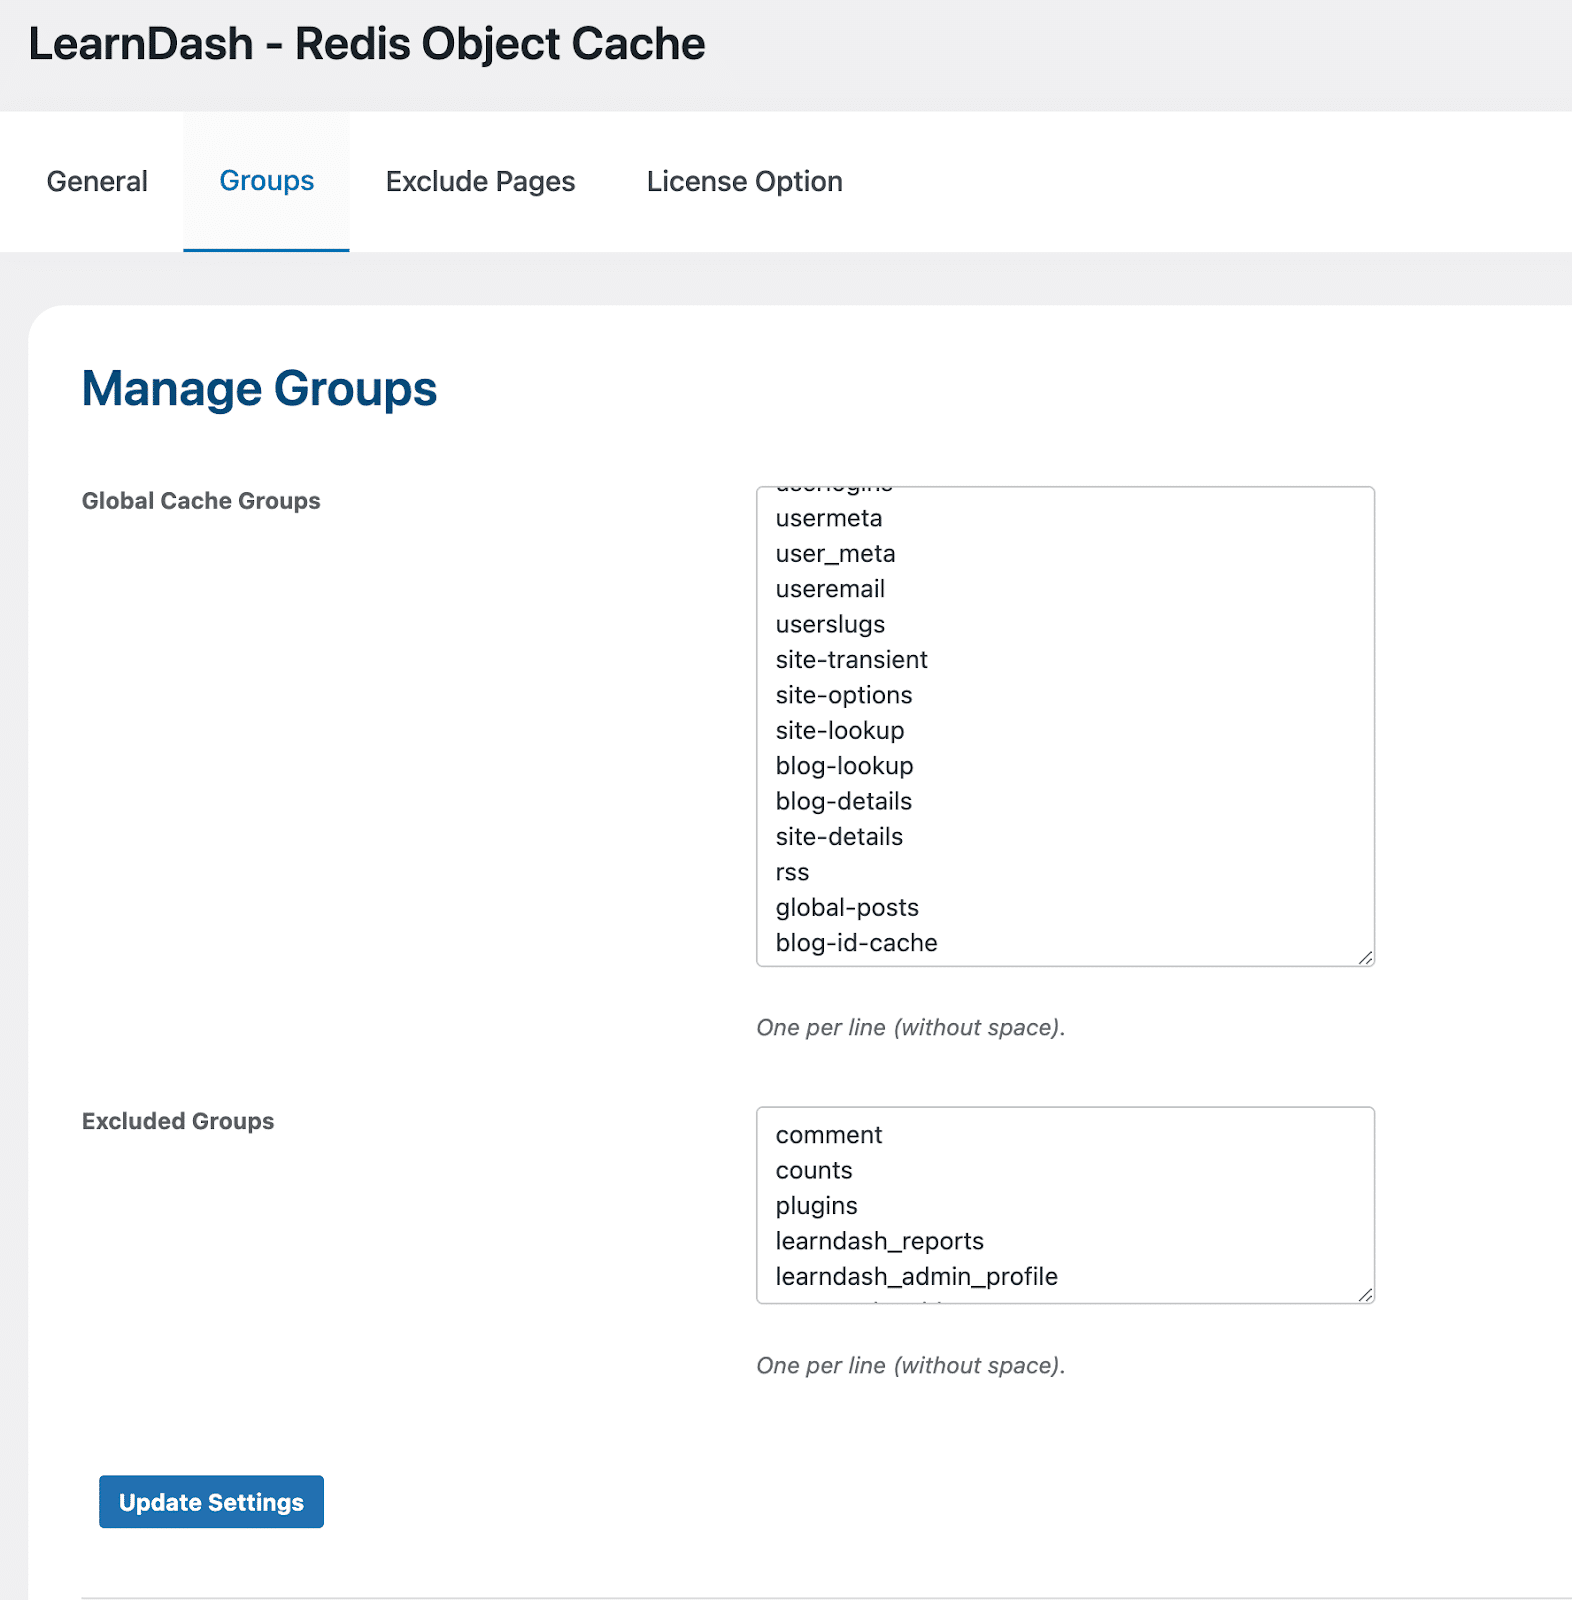Screen dimensions: 1572x1600
Task: Open the General tab
Action: (97, 181)
